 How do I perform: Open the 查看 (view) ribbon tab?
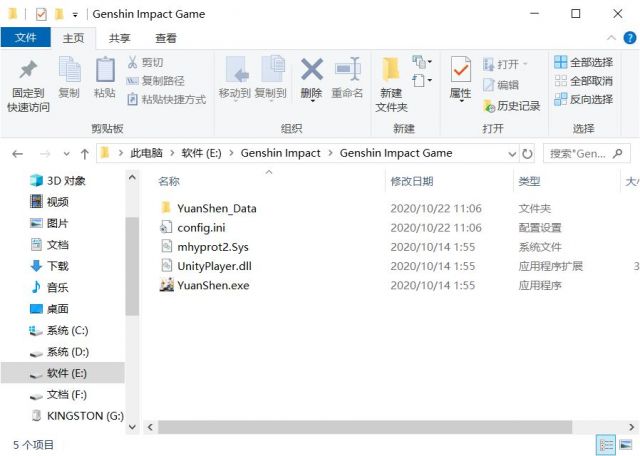point(166,38)
